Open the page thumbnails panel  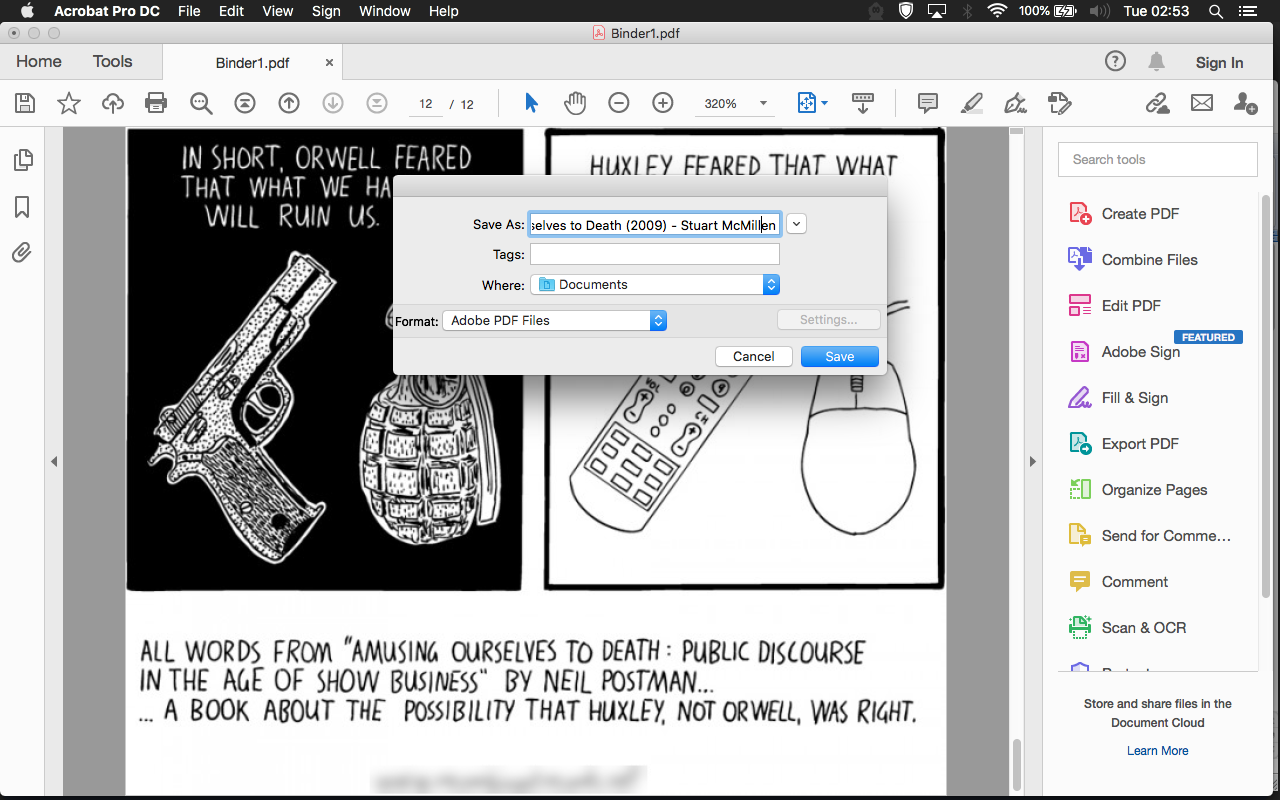pos(22,160)
